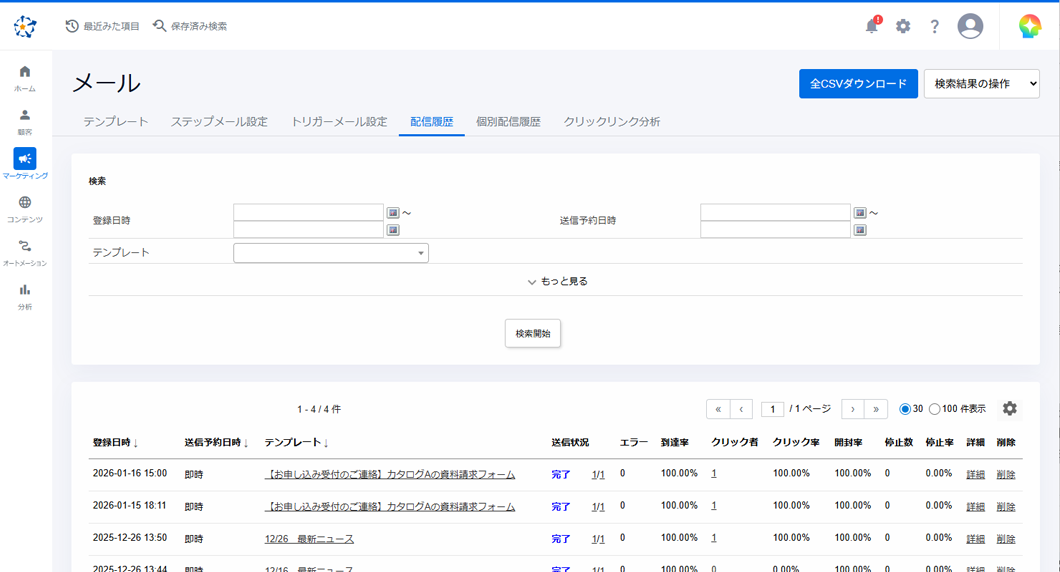Sort by 送信予約日時 column
This screenshot has height=572, width=1060.
pyautogui.click(x=216, y=442)
